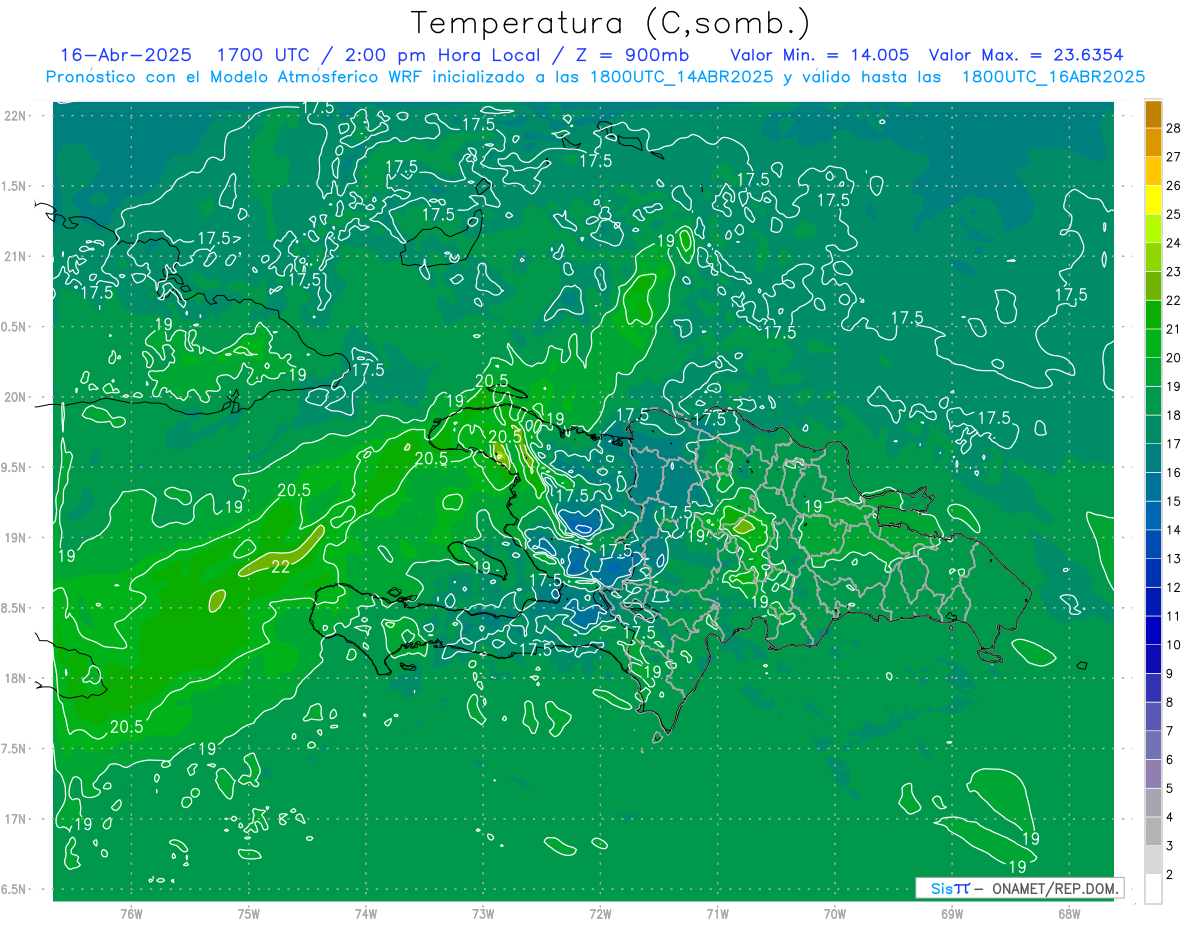This screenshot has width=1200, height=927.
Task: Click the purple swatch between 5 and 6
Action: point(1154,774)
